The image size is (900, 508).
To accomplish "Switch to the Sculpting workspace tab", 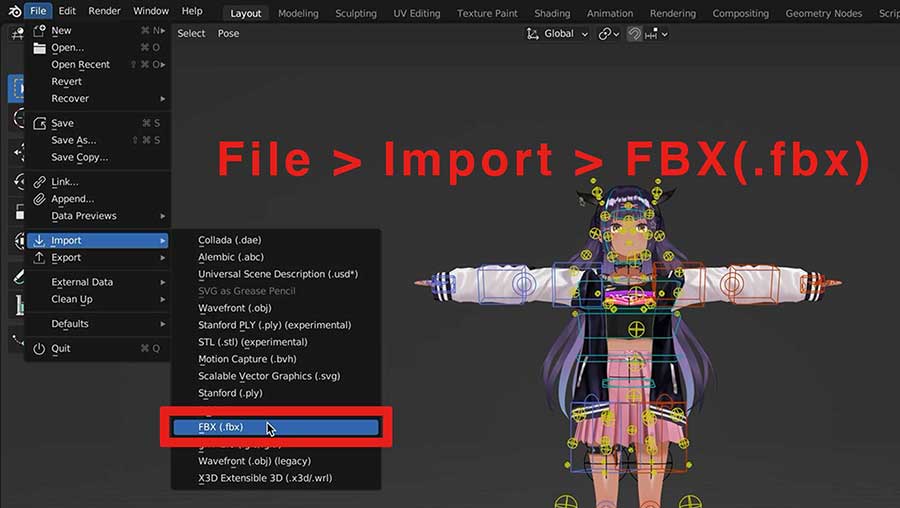I will (x=356, y=13).
